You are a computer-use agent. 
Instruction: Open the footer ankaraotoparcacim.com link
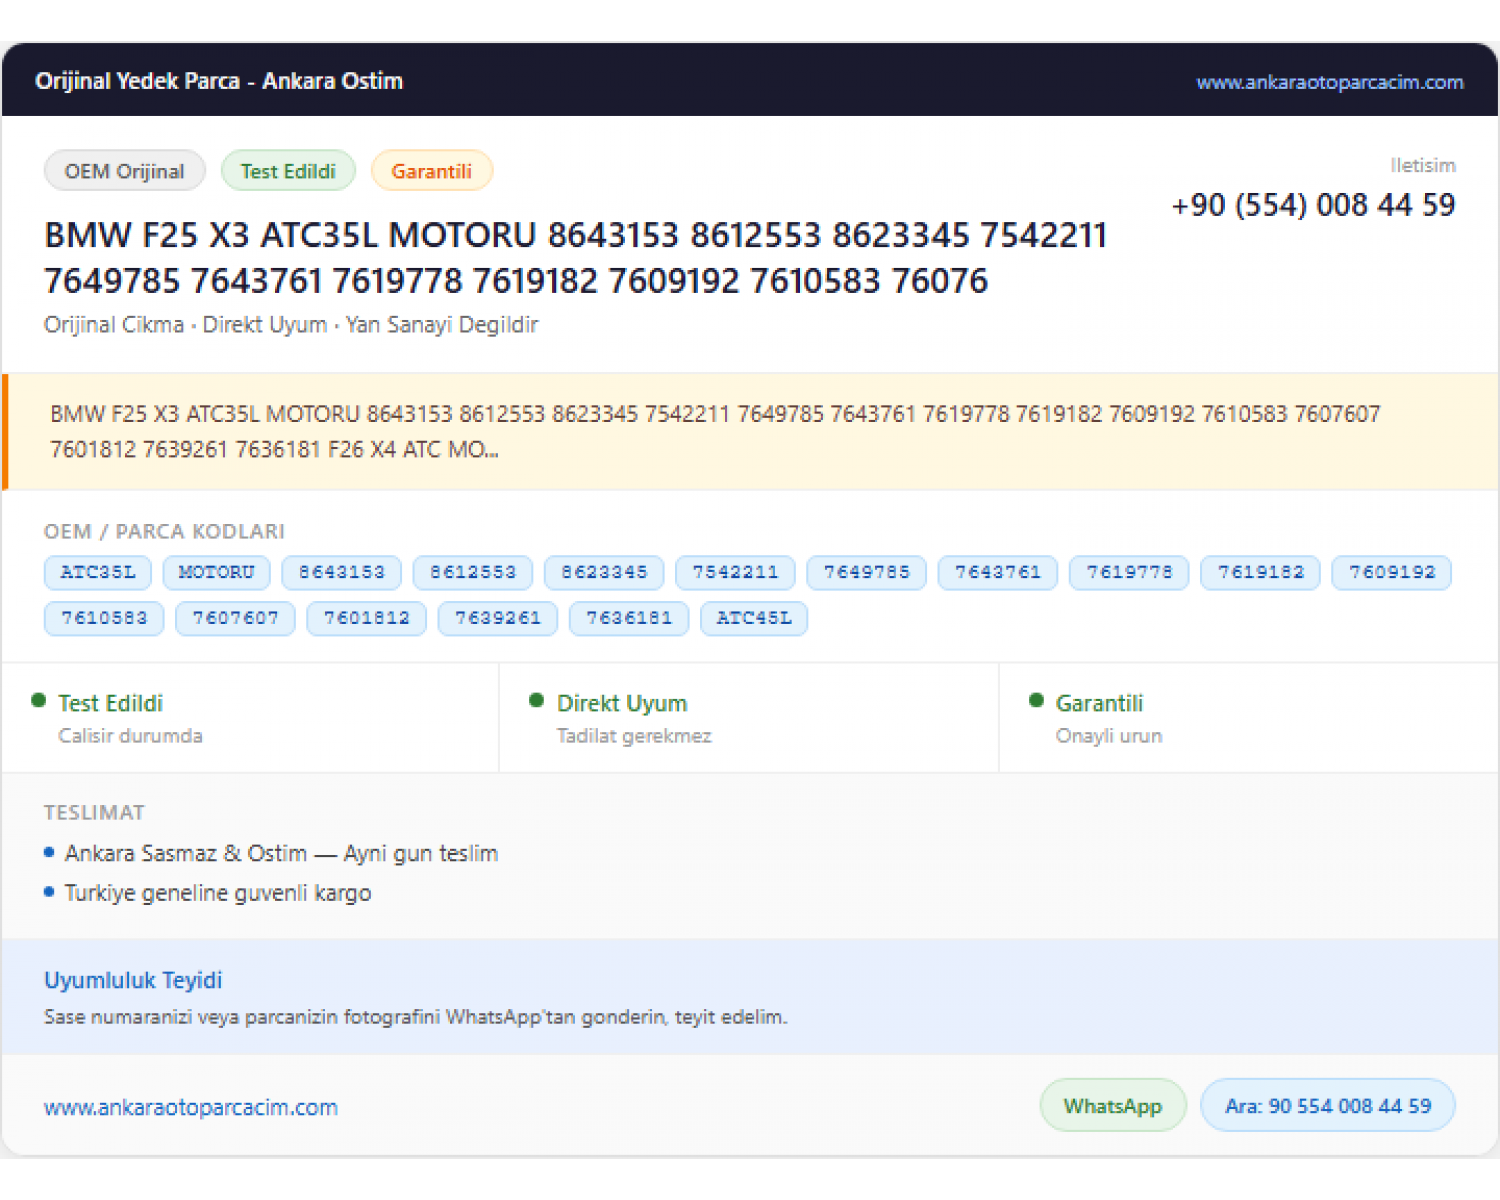(191, 1107)
